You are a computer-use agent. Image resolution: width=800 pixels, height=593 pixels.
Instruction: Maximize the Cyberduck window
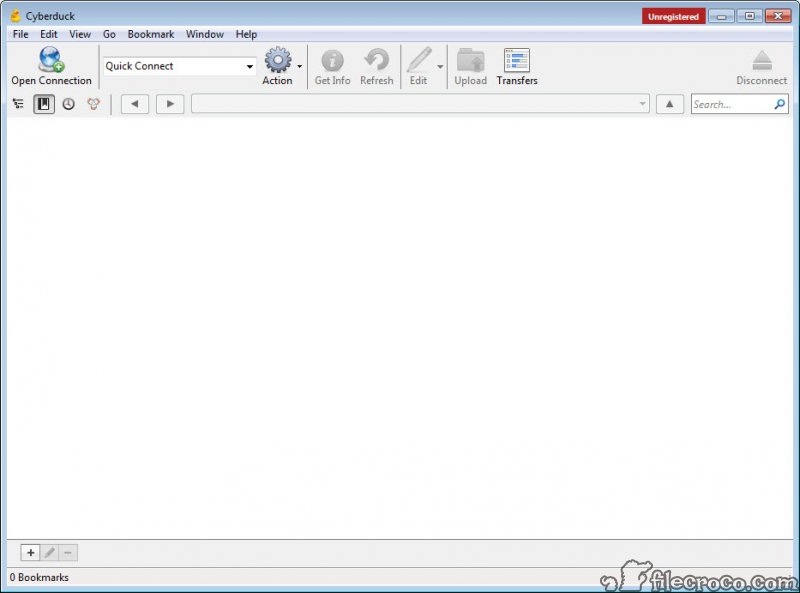[x=749, y=16]
